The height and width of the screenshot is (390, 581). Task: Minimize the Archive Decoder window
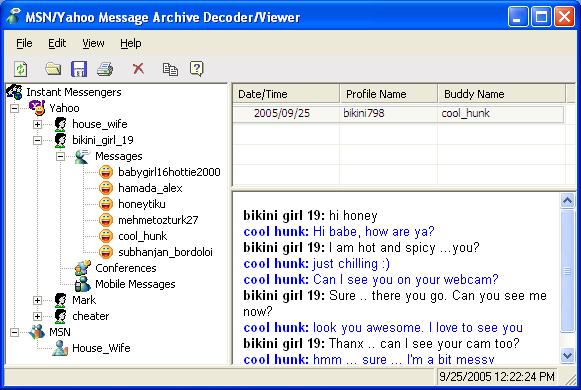(x=518, y=17)
